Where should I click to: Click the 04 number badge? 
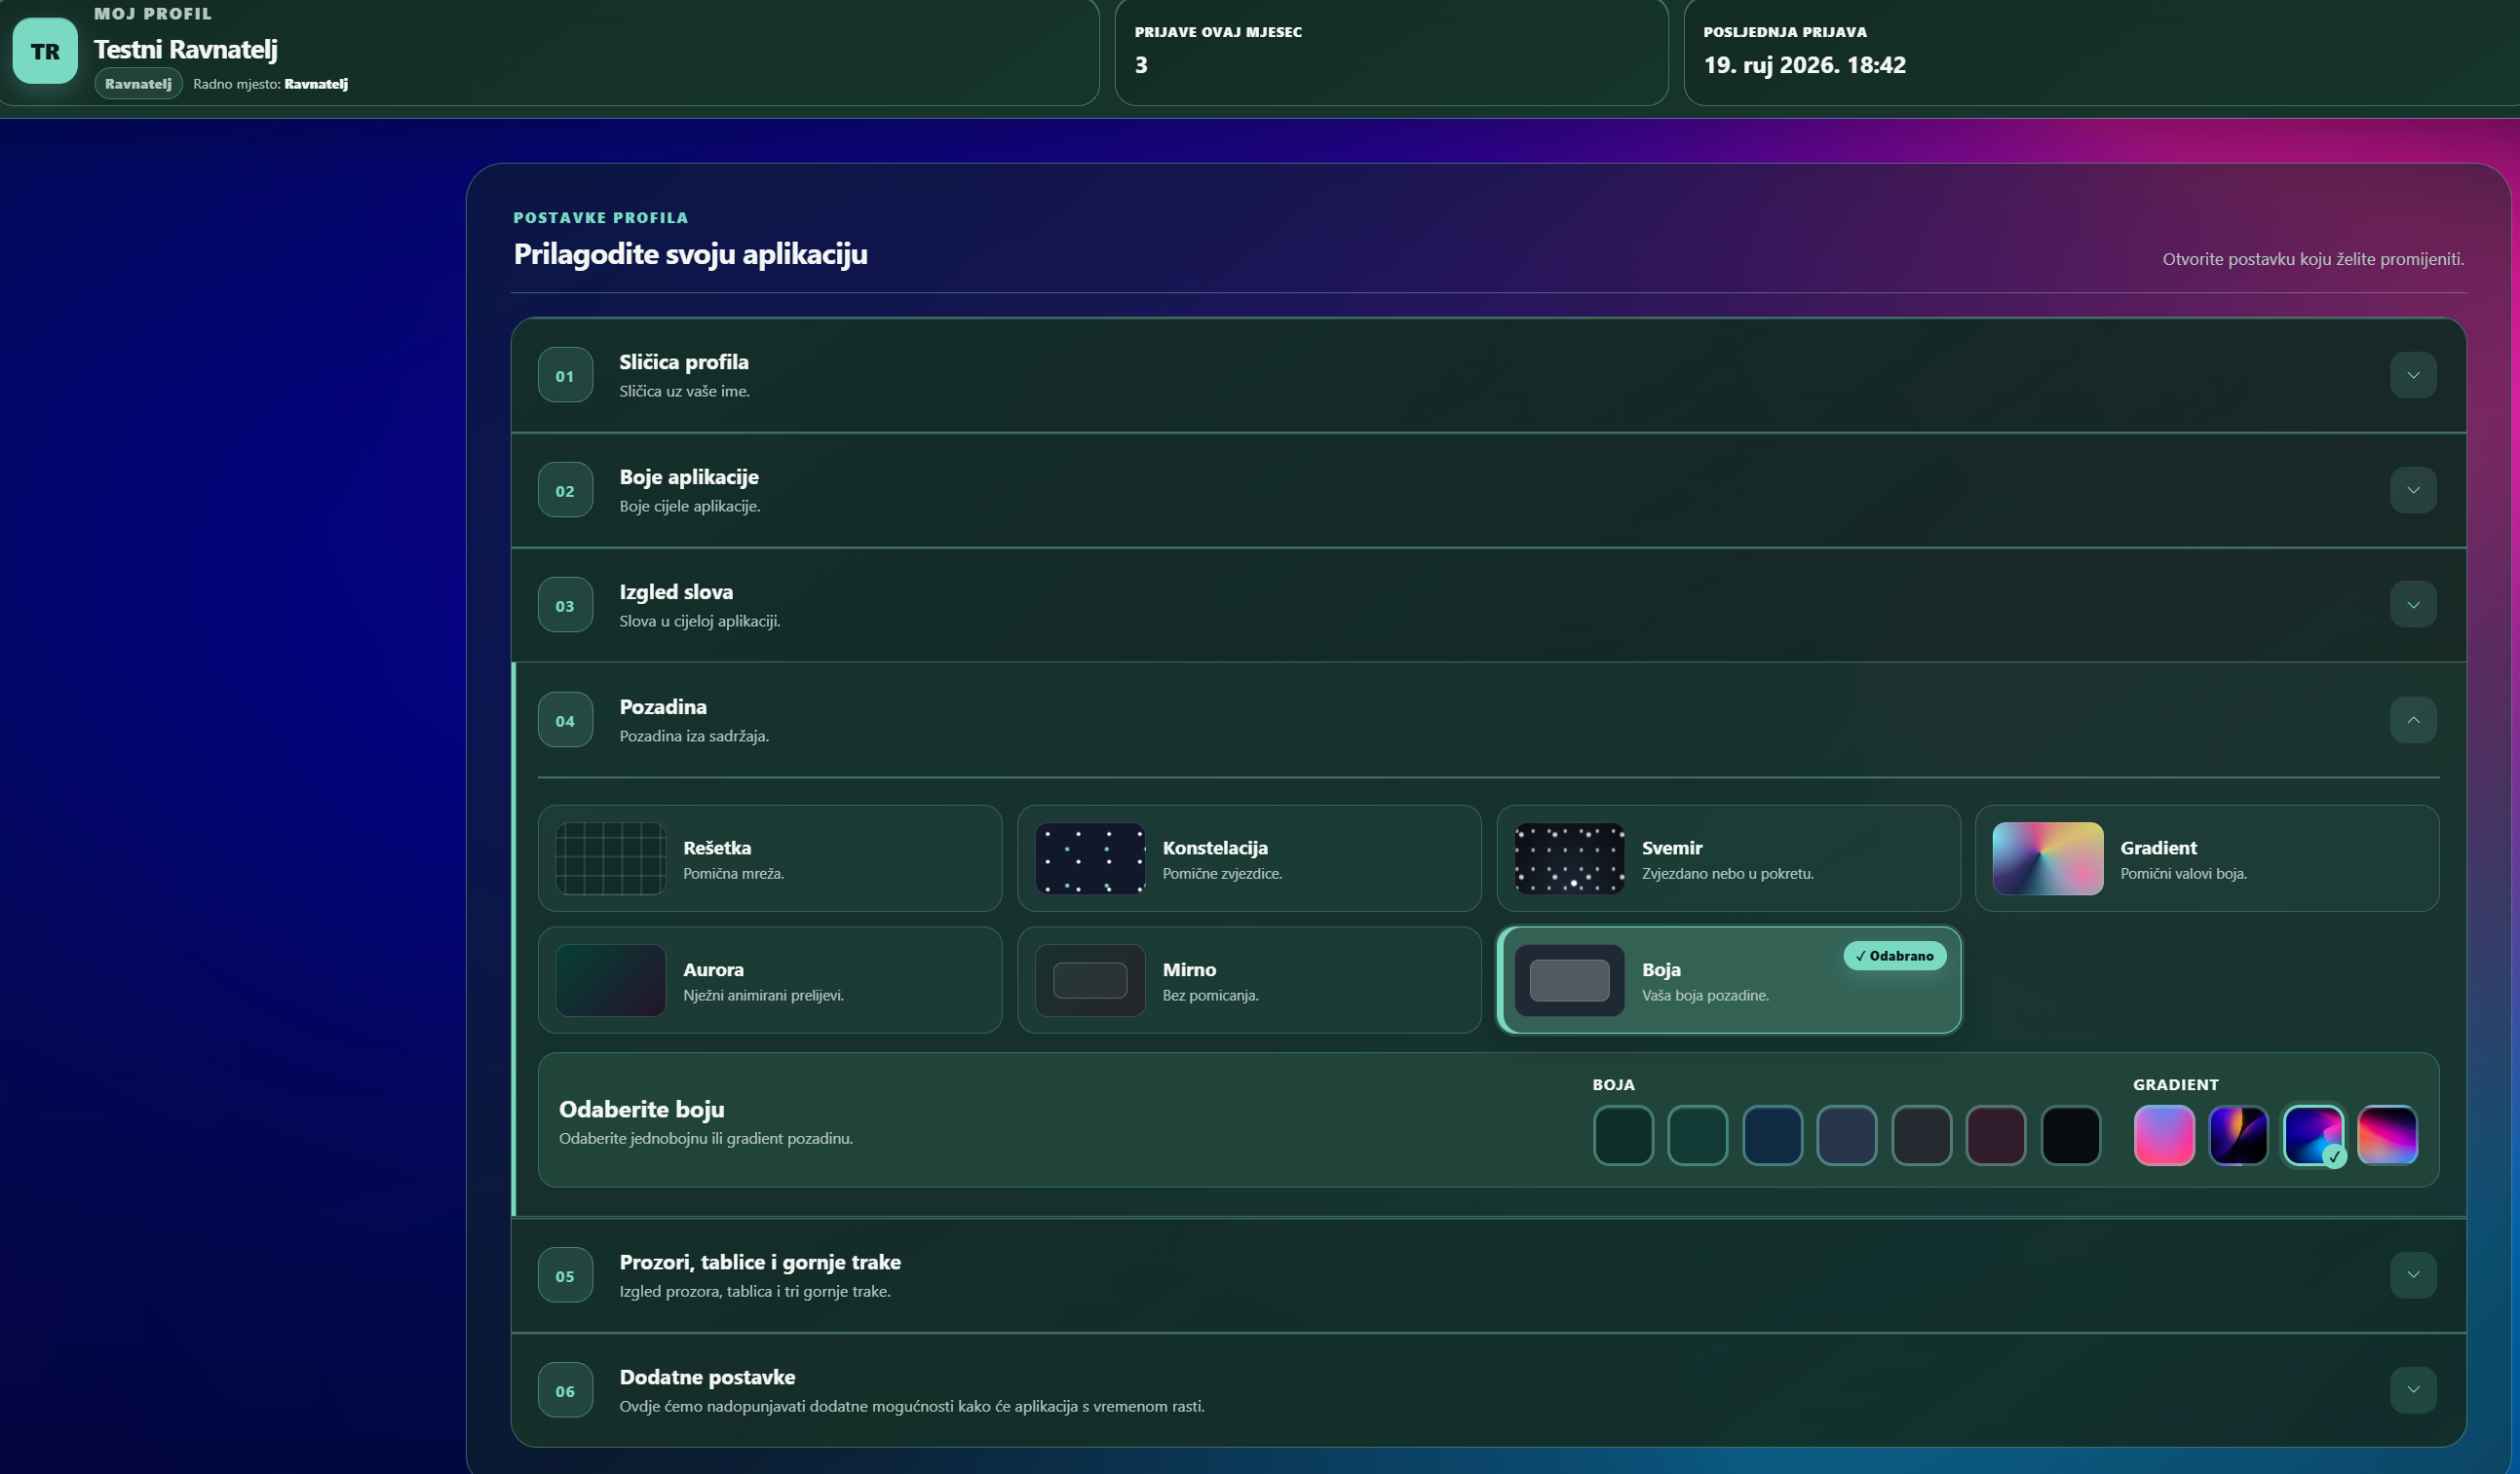click(565, 720)
